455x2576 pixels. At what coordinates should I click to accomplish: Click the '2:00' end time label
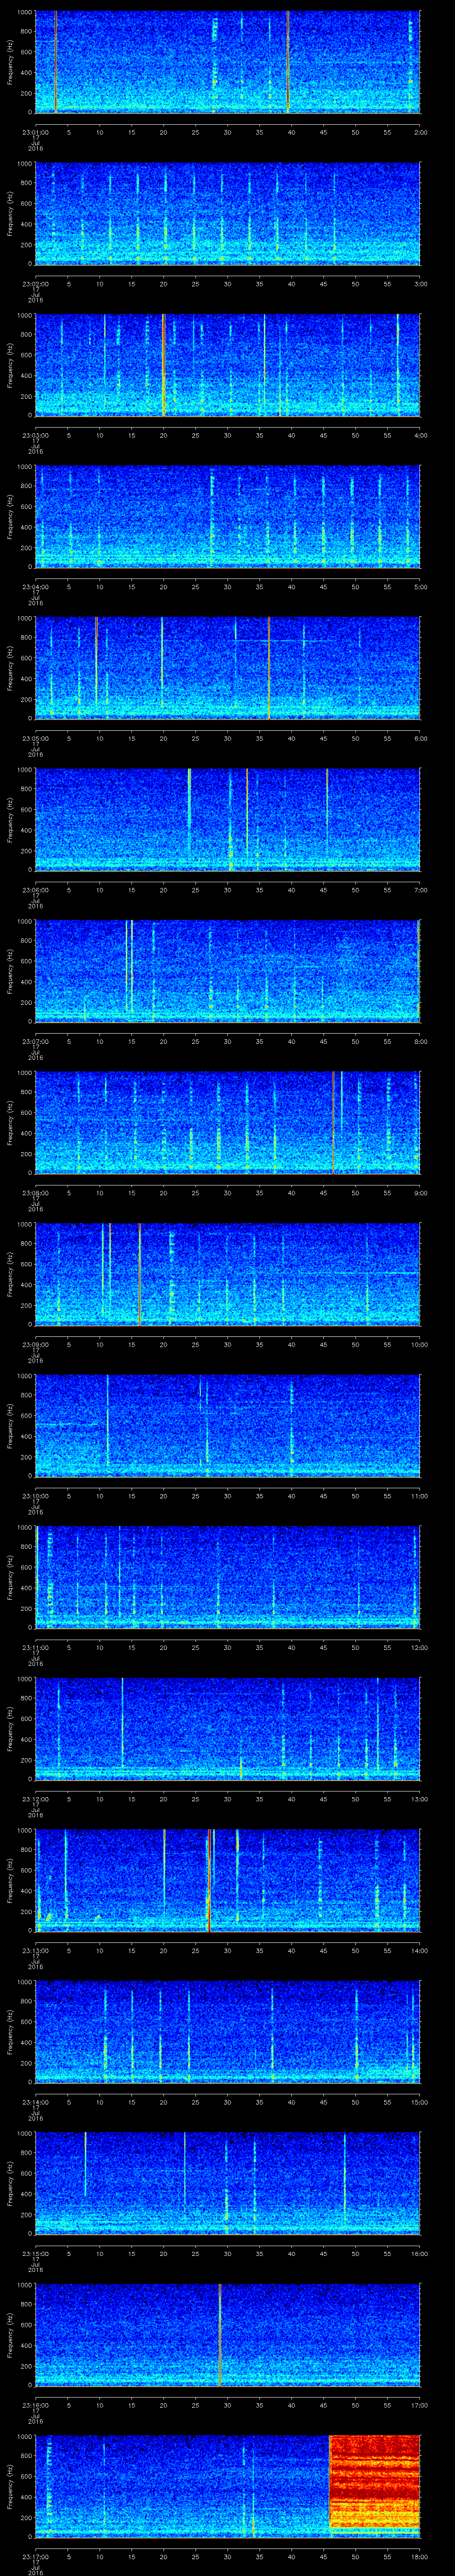(420, 131)
